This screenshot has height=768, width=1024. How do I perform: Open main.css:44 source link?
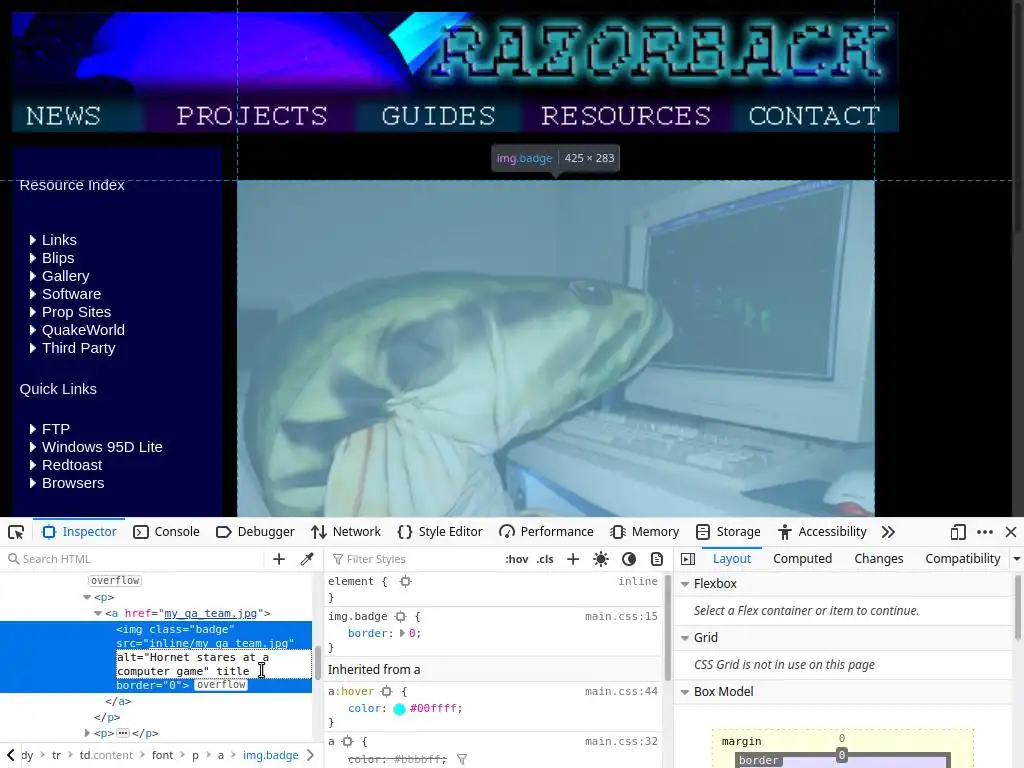click(x=621, y=692)
